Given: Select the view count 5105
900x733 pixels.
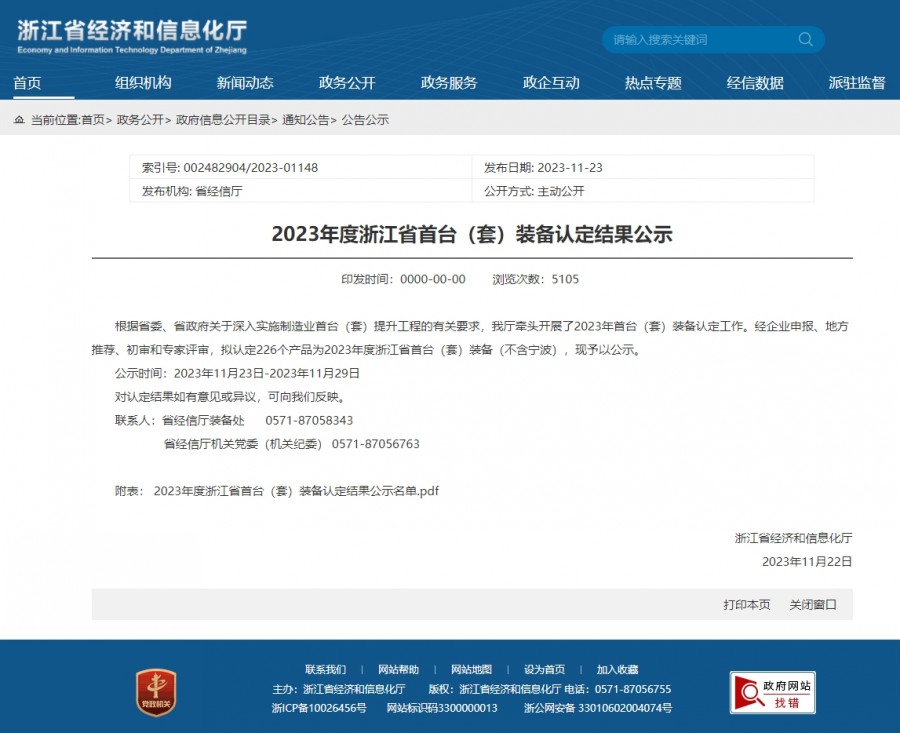Looking at the screenshot, I should pos(565,279).
